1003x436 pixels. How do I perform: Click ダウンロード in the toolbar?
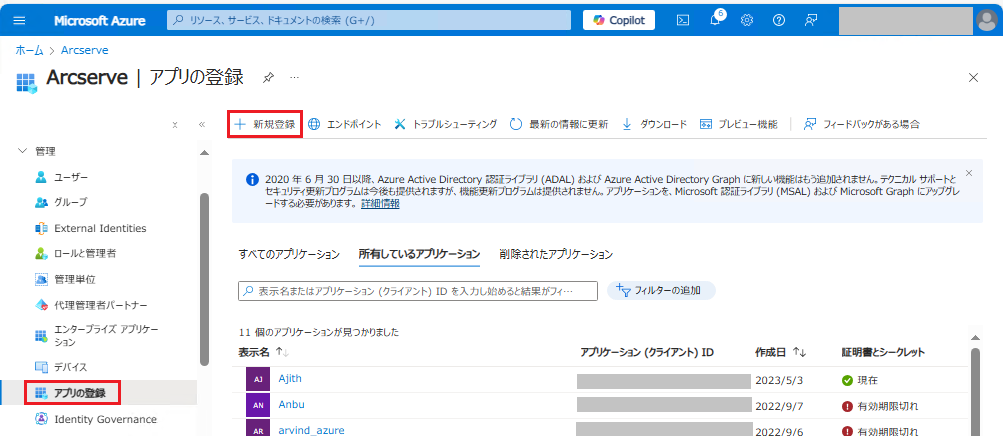(654, 124)
